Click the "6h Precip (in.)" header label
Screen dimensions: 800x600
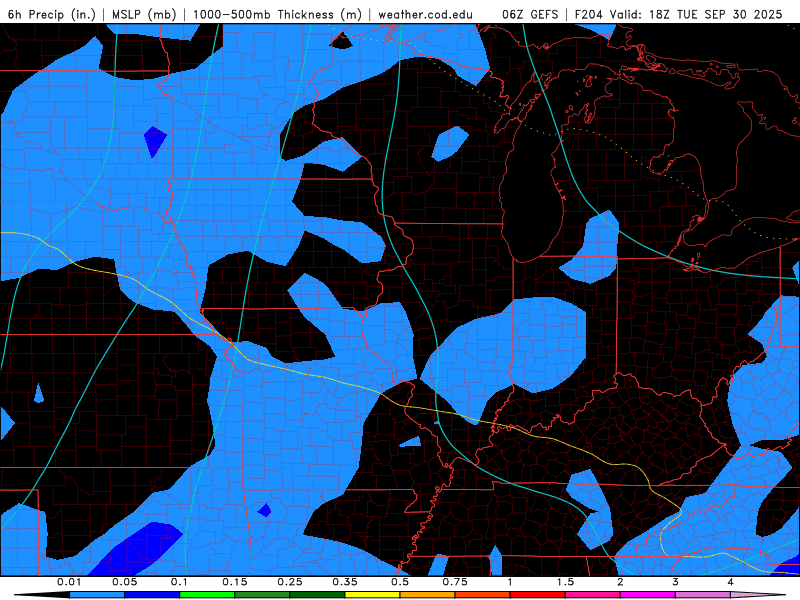click(x=52, y=14)
